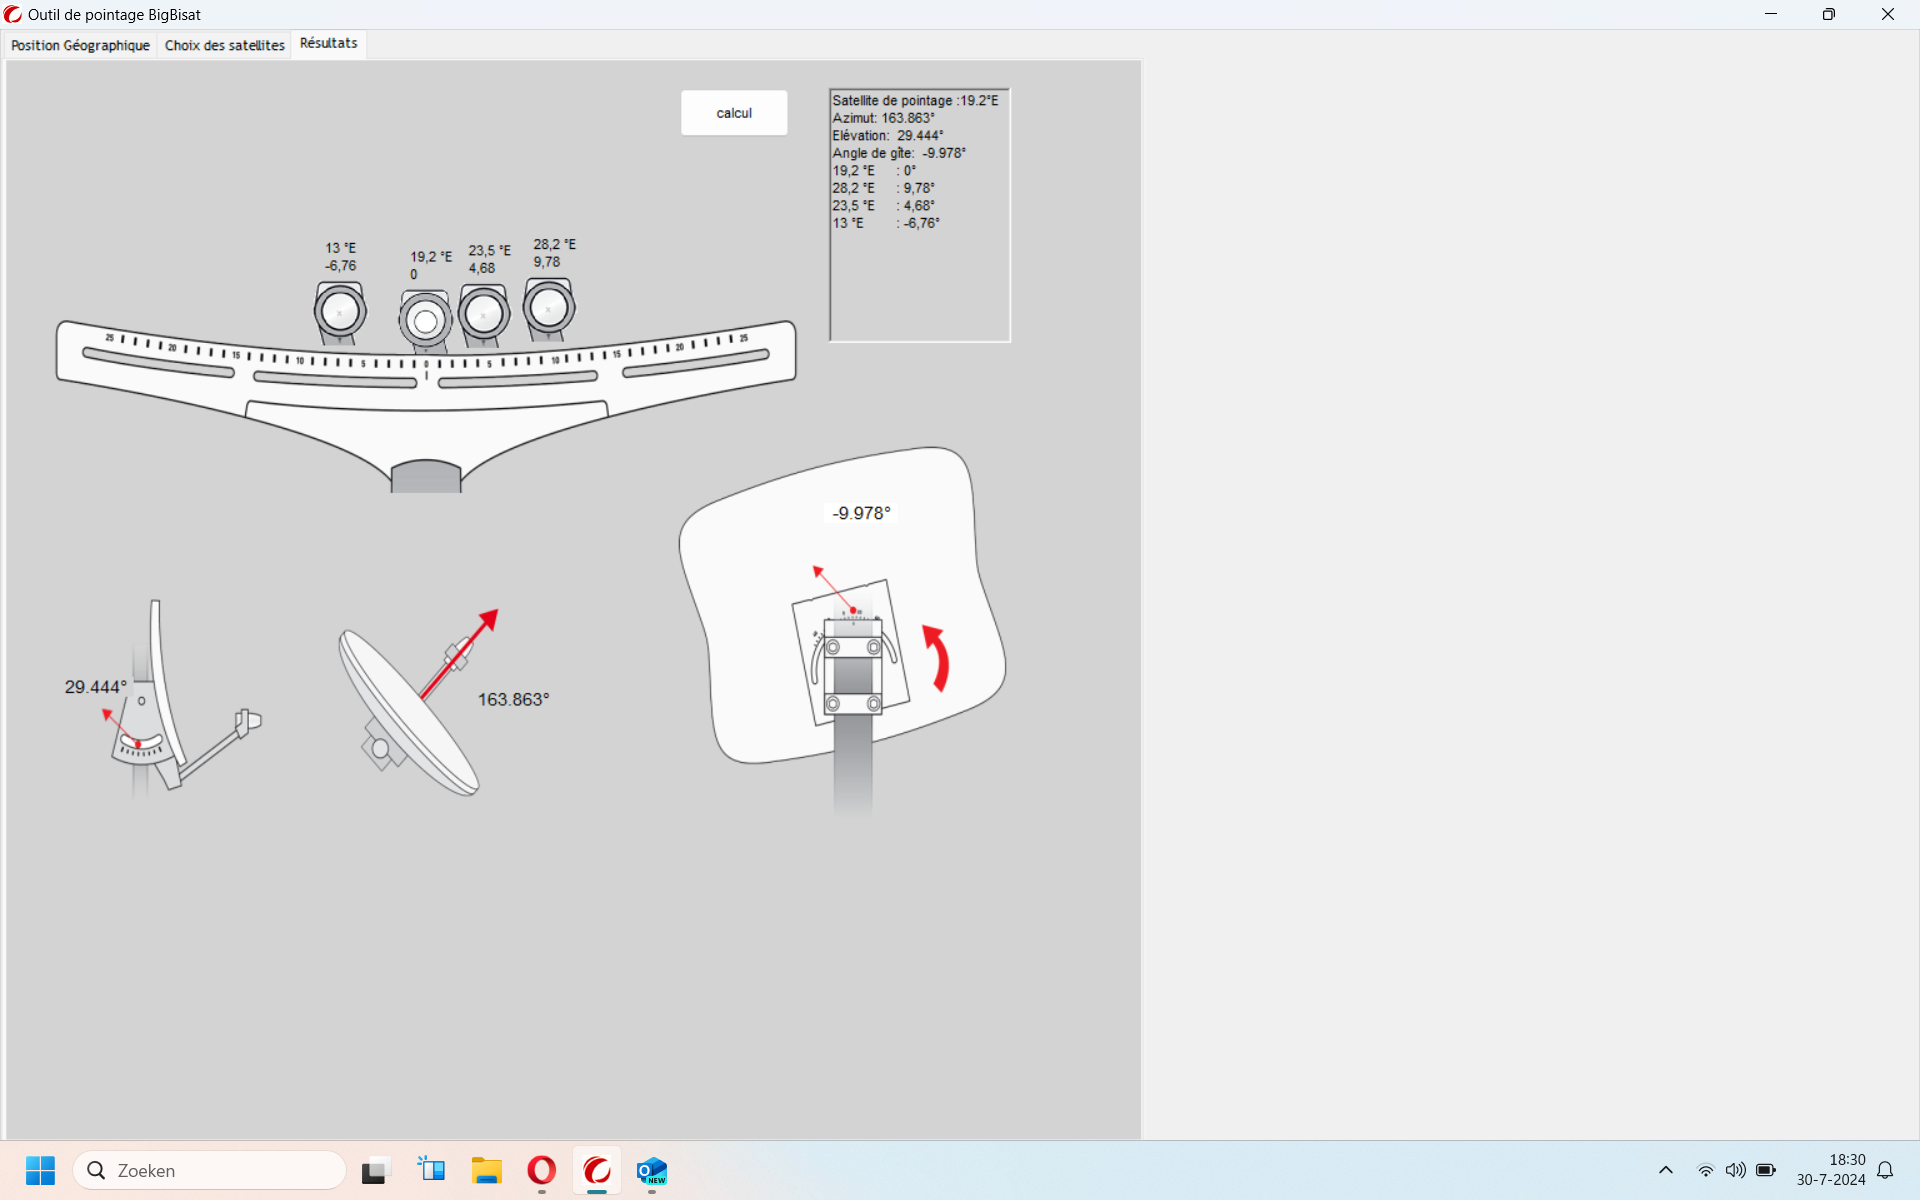The height and width of the screenshot is (1200, 1920).
Task: Switch to Position Géographique tab
Action: tap(80, 45)
